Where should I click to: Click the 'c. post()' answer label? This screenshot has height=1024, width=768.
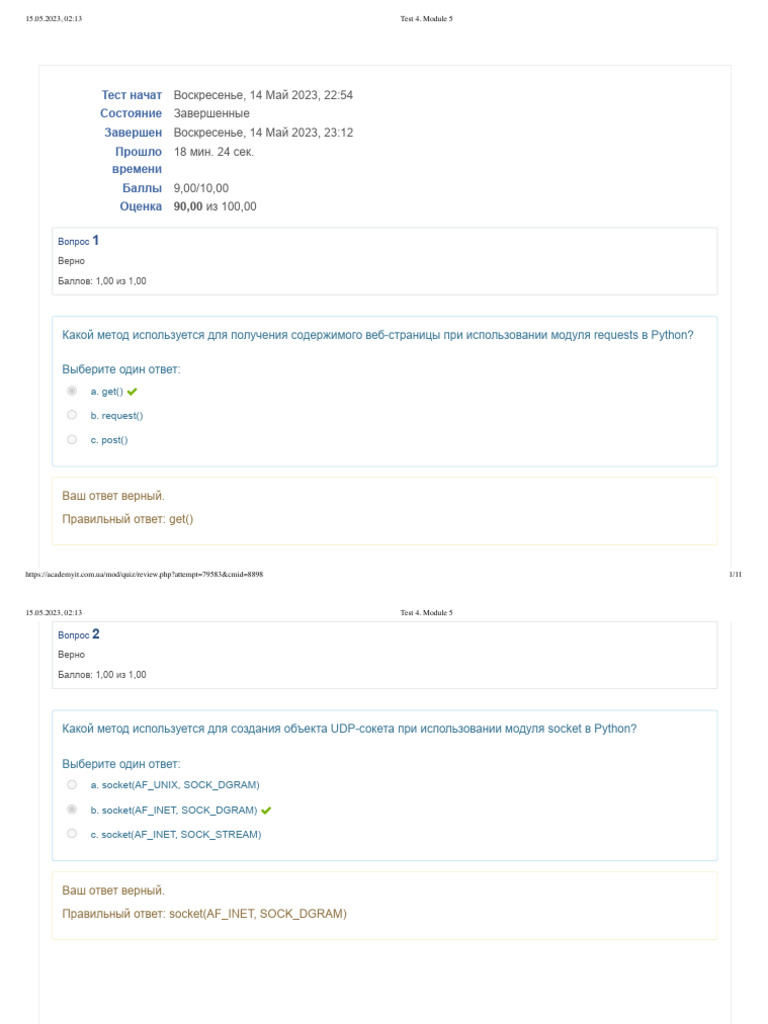110,440
